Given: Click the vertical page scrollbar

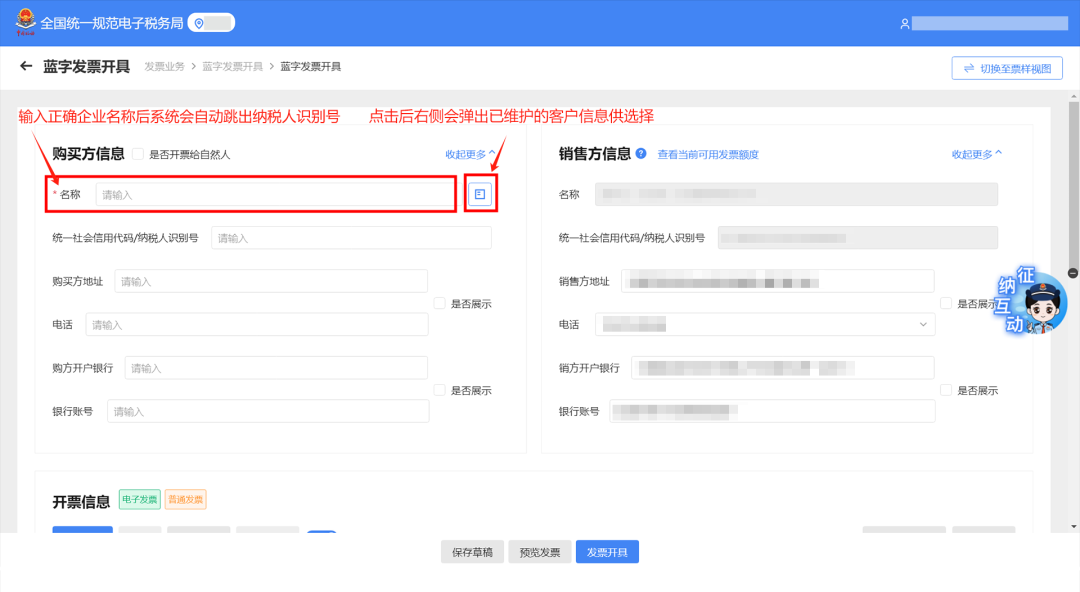Looking at the screenshot, I should tap(1073, 186).
